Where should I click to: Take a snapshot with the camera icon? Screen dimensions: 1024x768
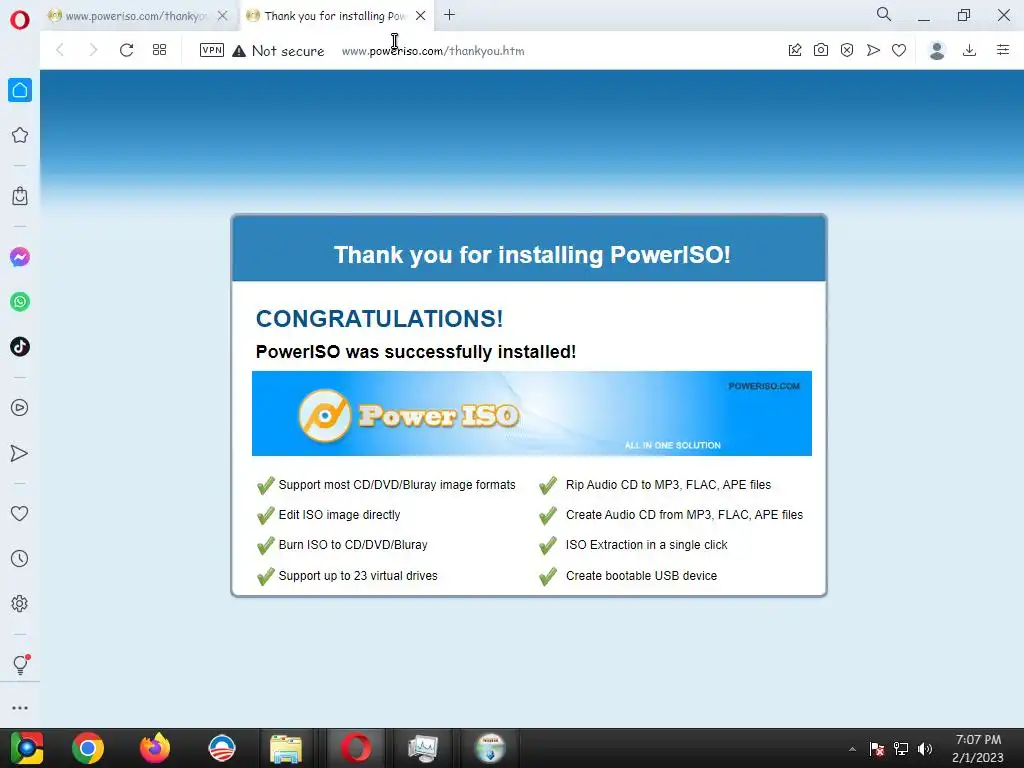[821, 50]
